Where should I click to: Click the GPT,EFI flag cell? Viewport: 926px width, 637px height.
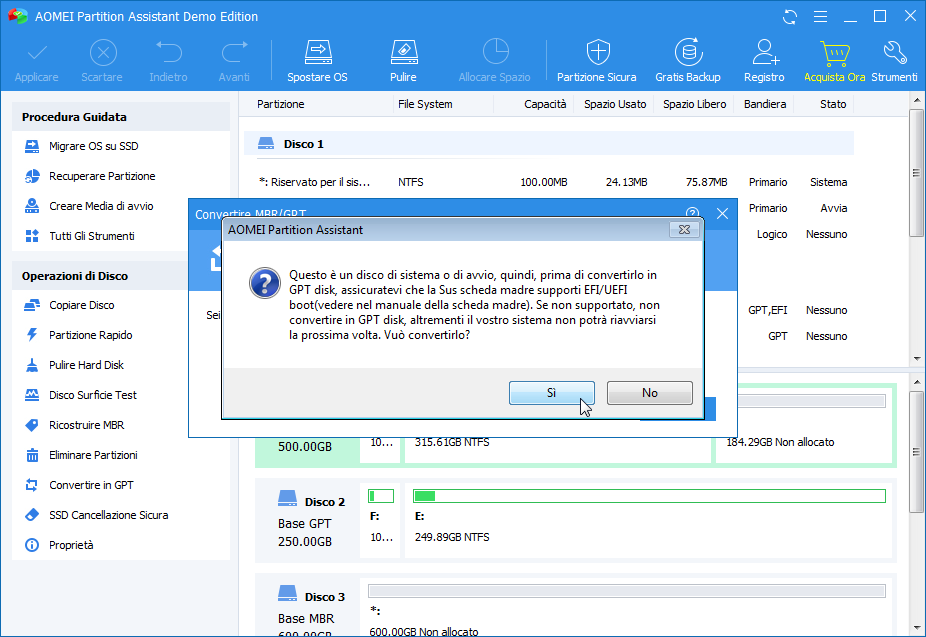[768, 310]
